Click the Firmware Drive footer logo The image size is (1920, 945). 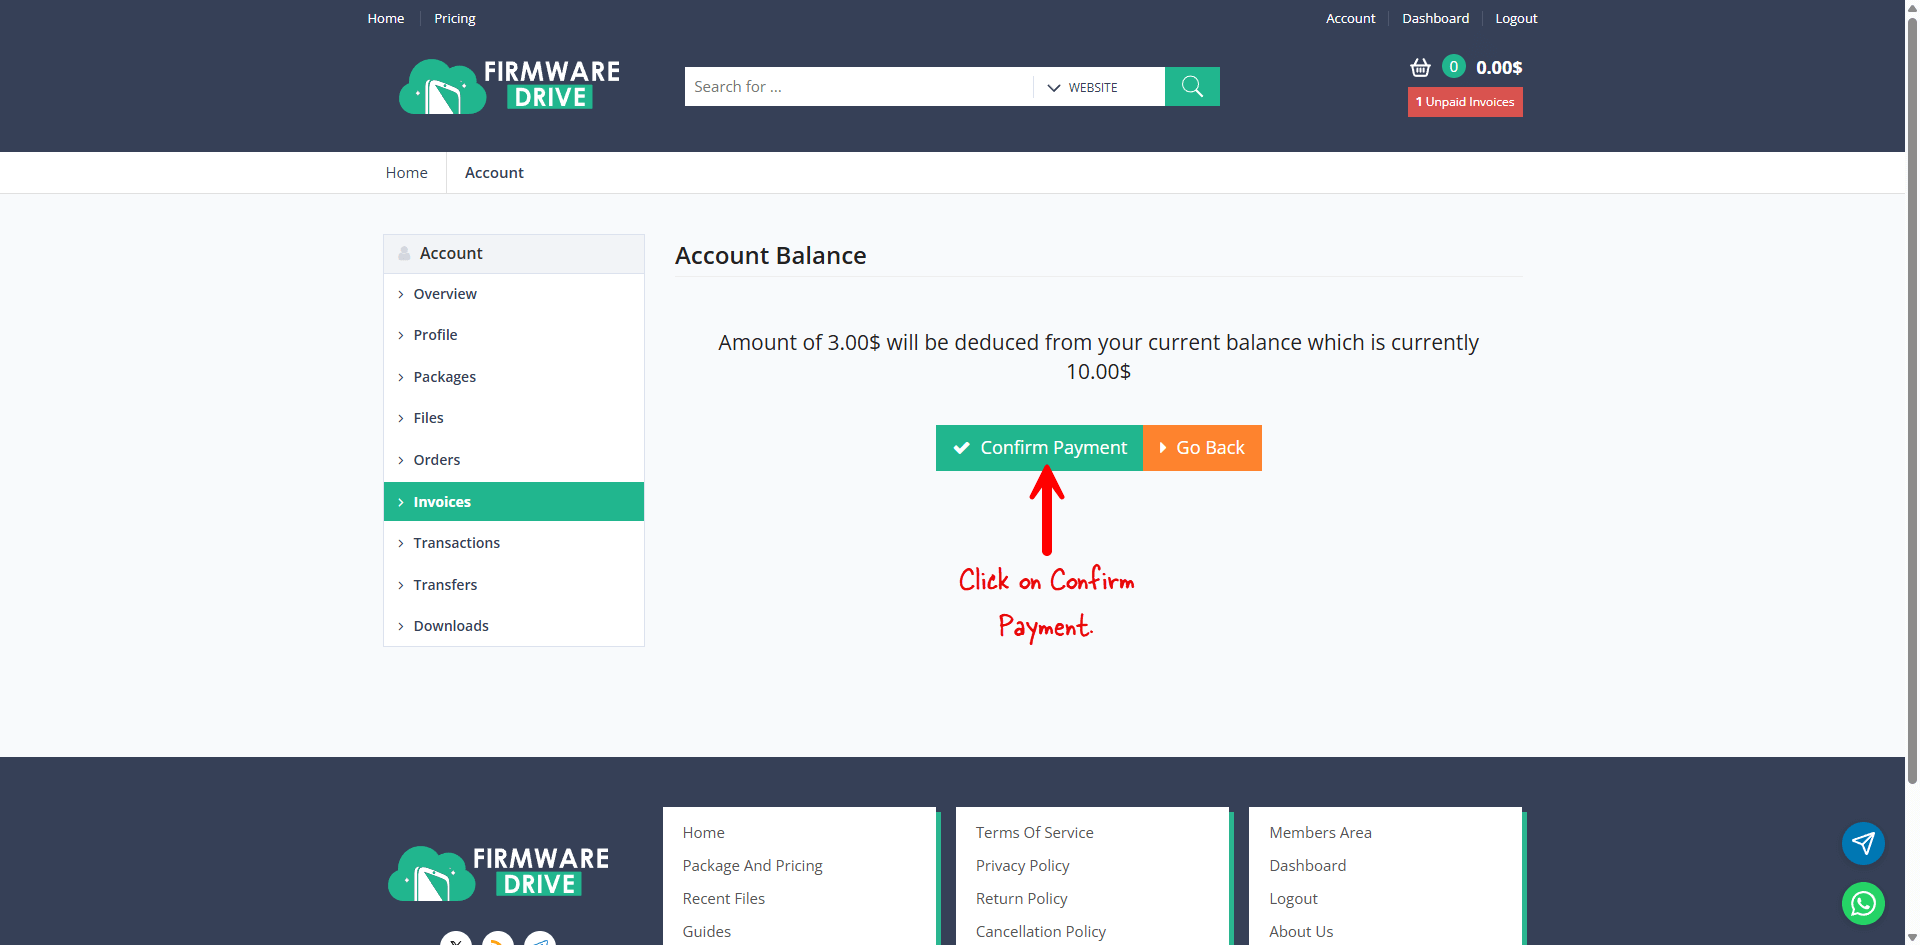coord(498,873)
